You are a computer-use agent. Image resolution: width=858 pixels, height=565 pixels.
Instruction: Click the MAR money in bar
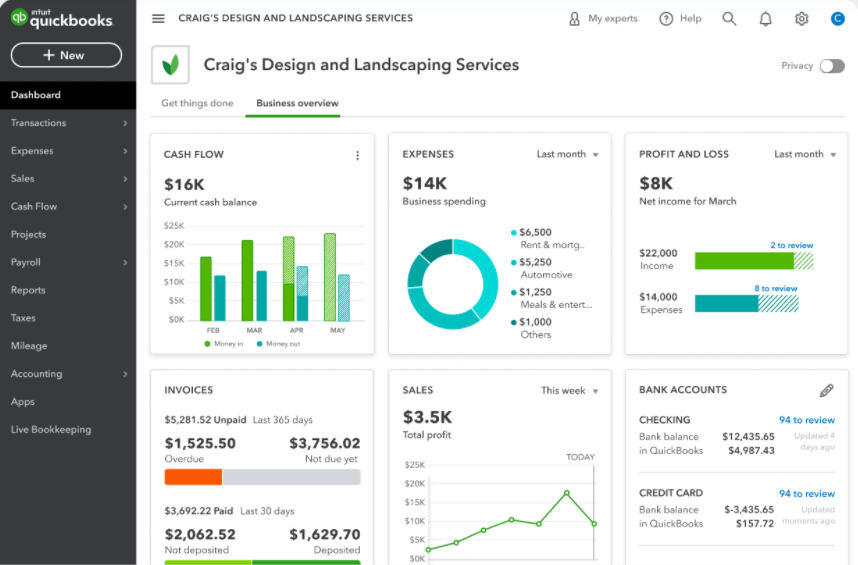(x=247, y=281)
